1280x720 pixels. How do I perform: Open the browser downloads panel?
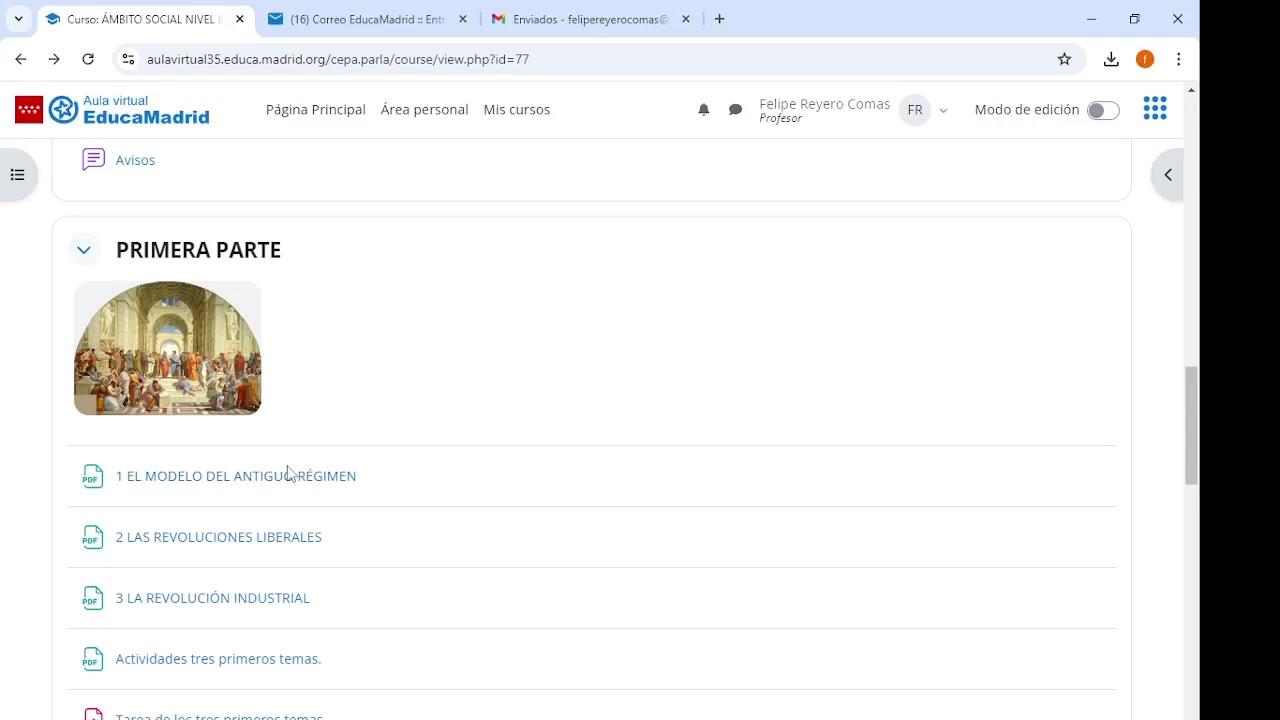[1111, 59]
